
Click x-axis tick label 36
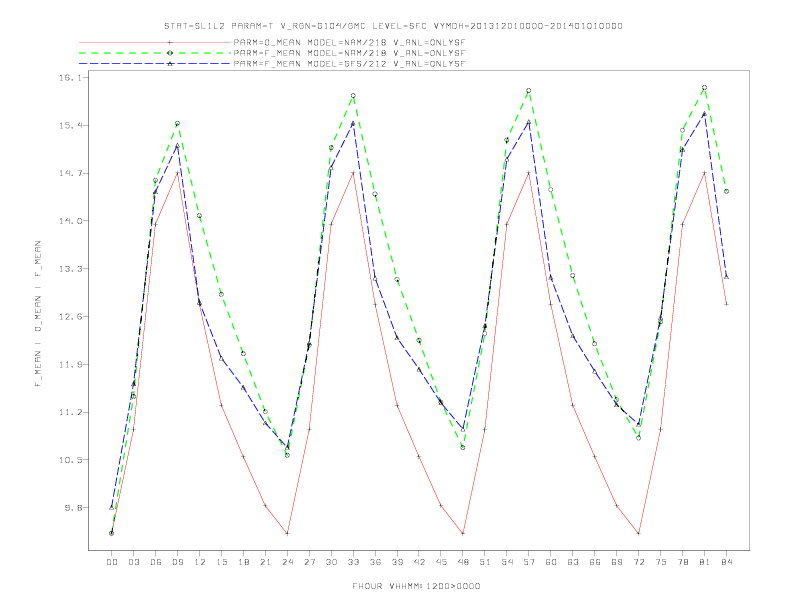coord(375,562)
